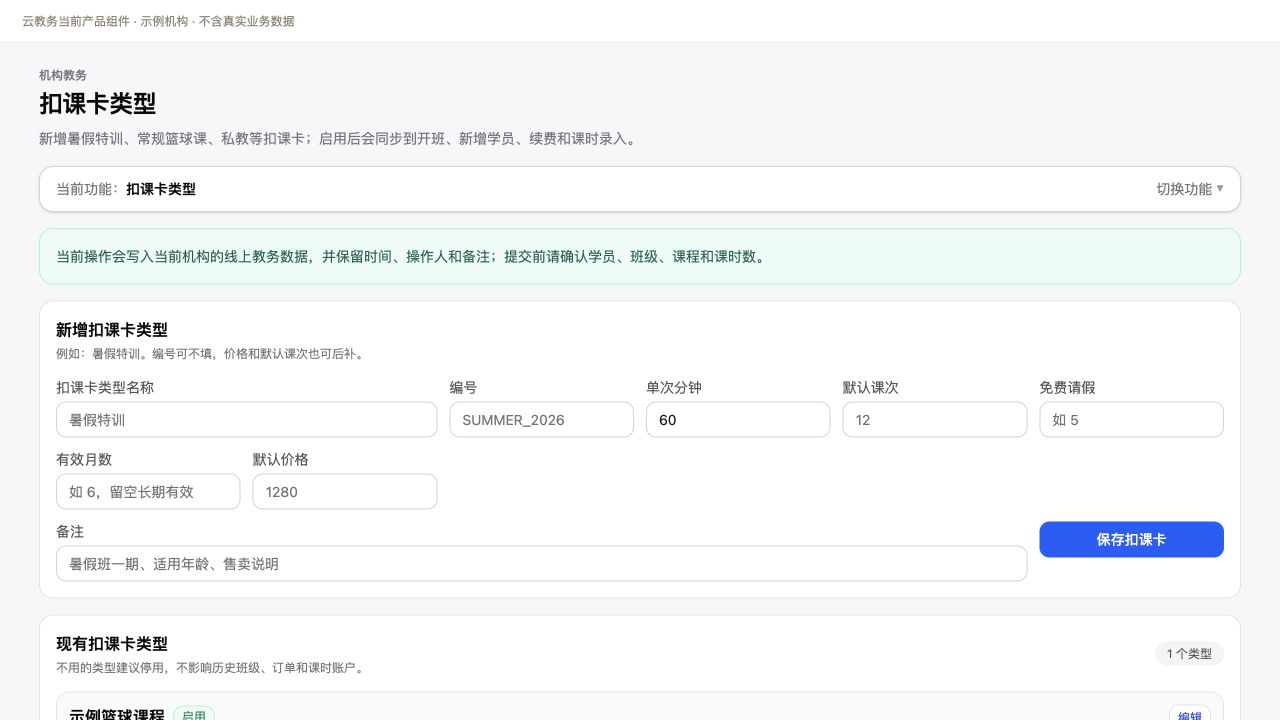Click the 单次分钟 field with value 60

pyautogui.click(x=738, y=420)
